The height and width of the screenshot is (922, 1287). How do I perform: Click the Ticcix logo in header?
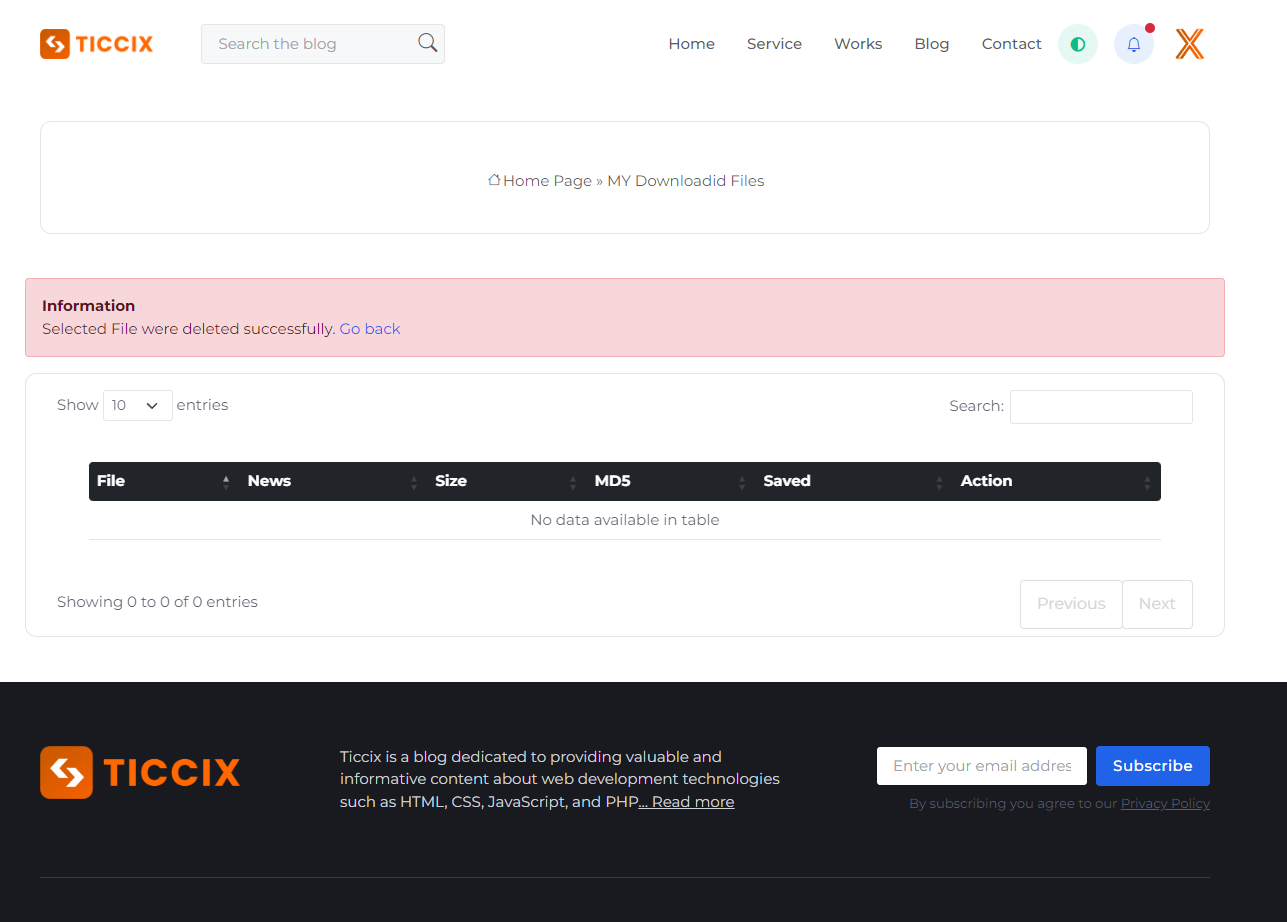[97, 44]
